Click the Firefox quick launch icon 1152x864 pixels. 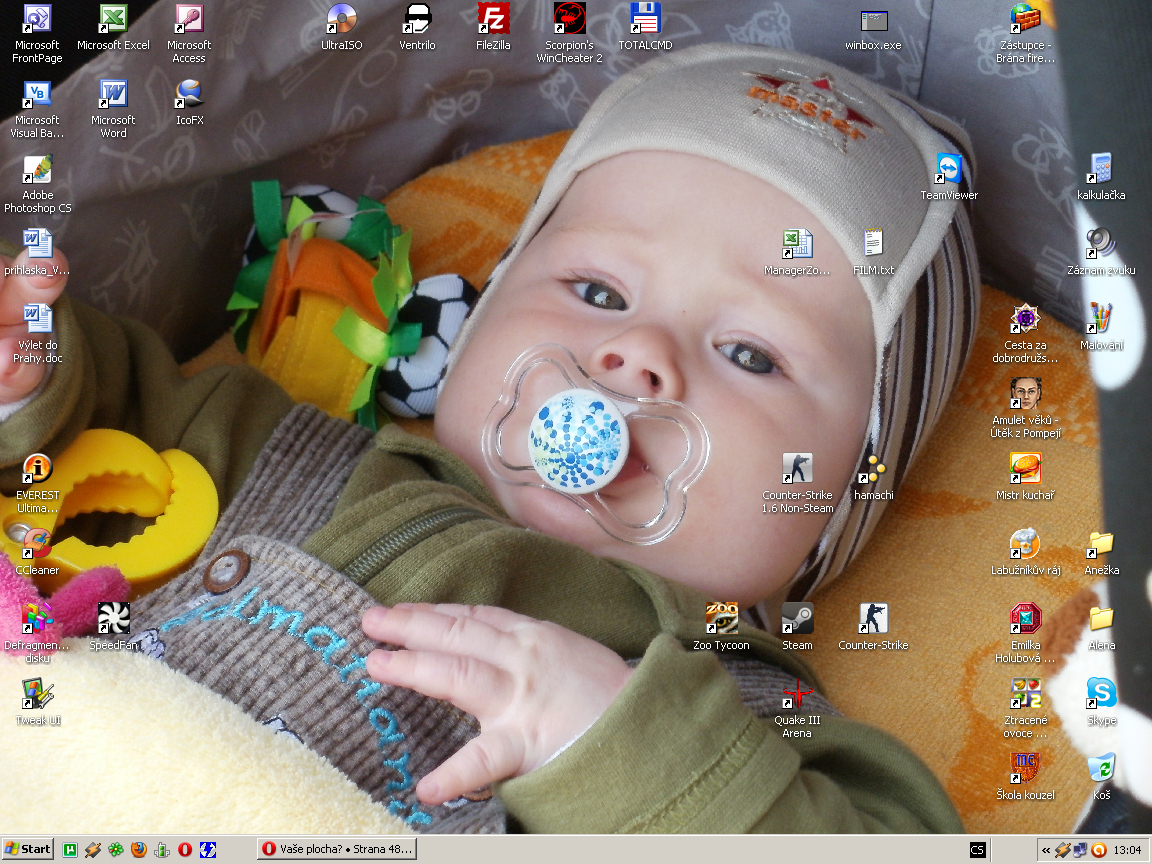point(139,850)
